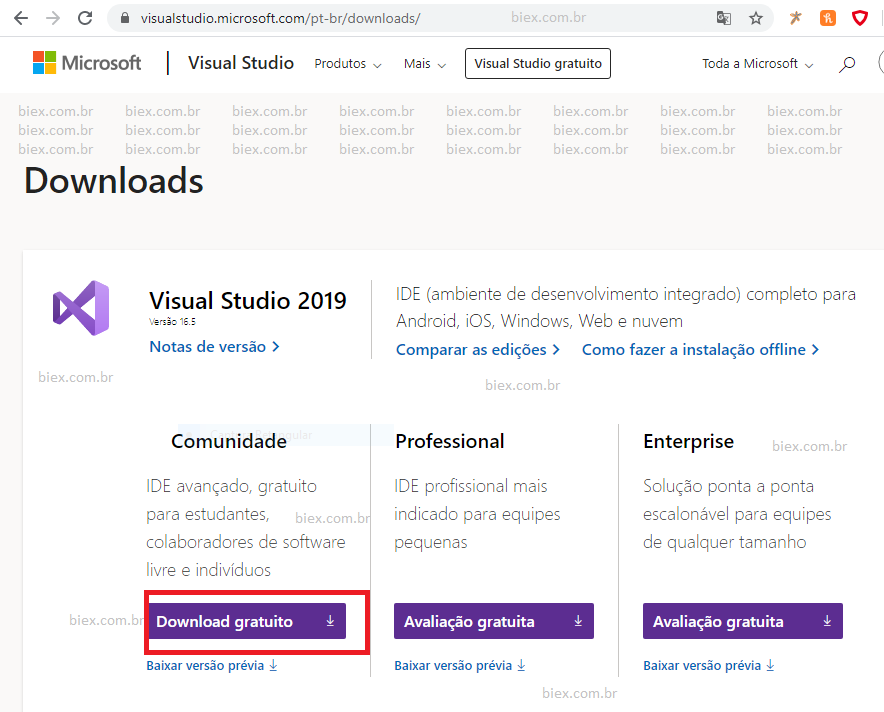Click Baixar versão prévia under Comunidade
884x712 pixels.
pyautogui.click(x=212, y=666)
